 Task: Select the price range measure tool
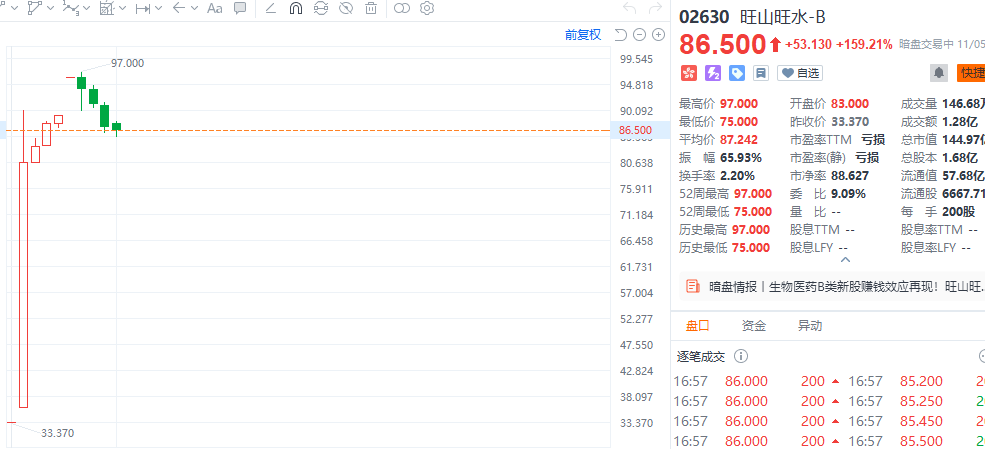143,8
